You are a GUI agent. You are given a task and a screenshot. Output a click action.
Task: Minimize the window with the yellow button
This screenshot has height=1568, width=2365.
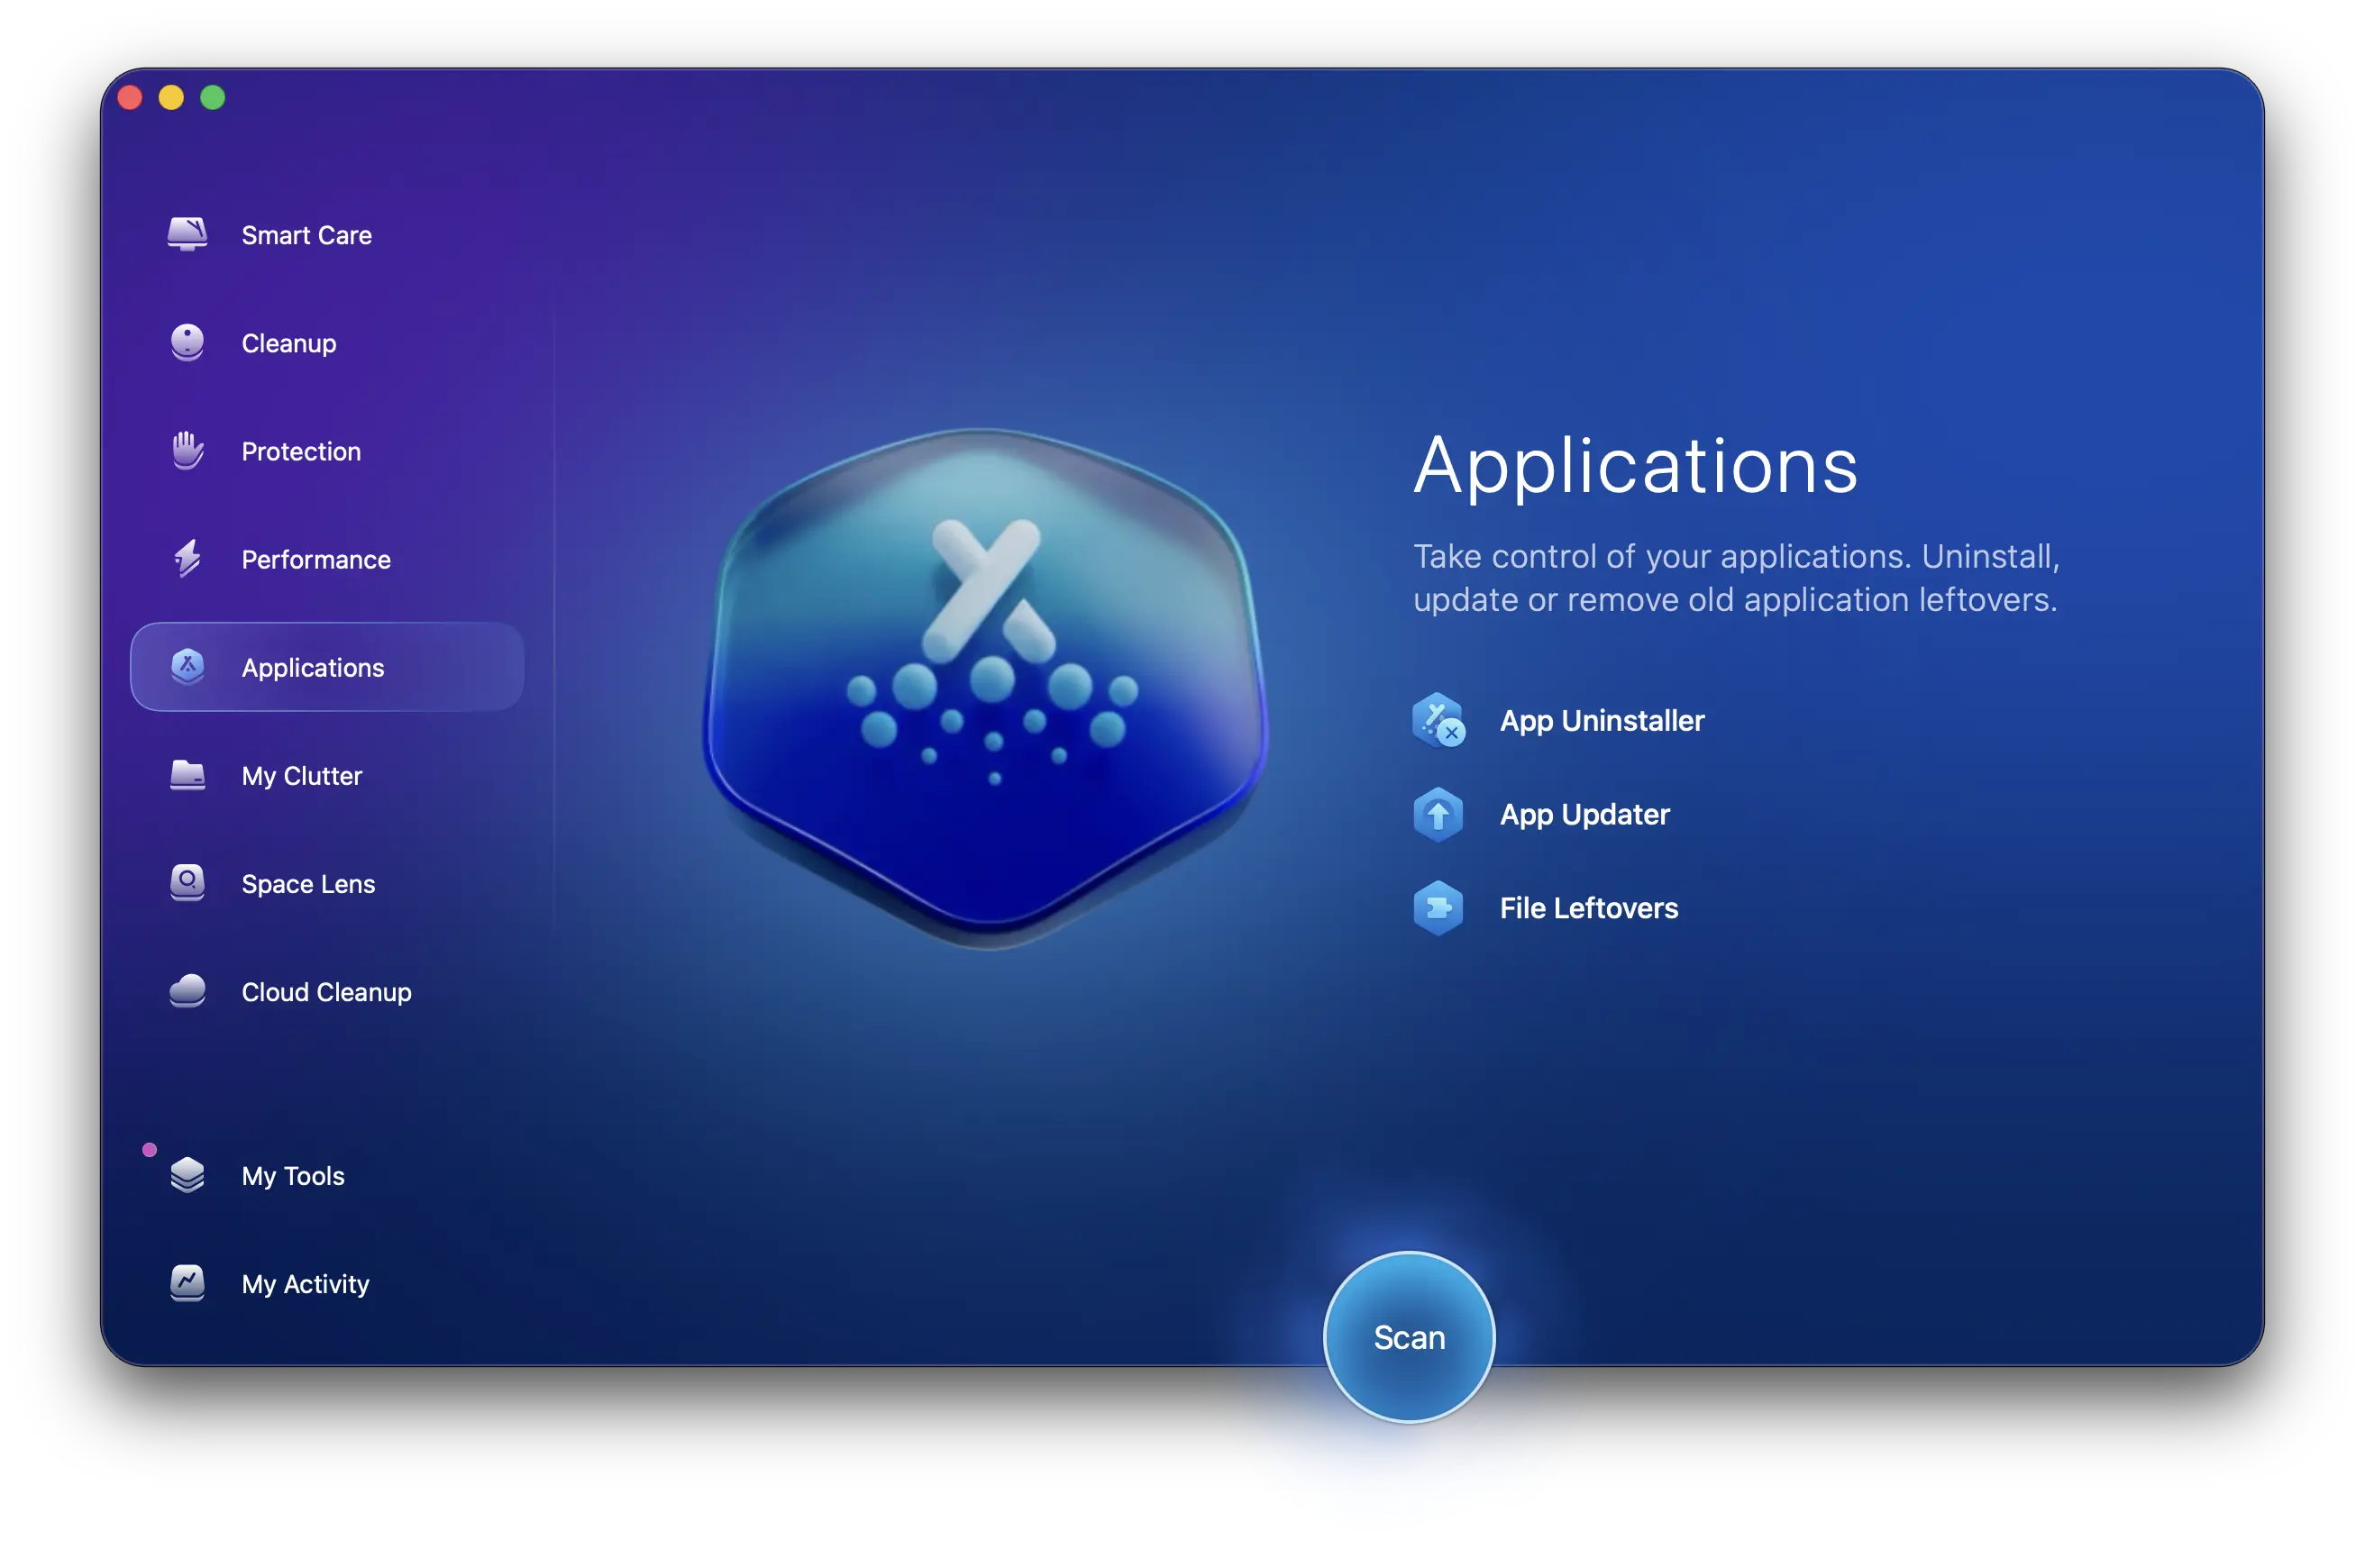pos(171,97)
